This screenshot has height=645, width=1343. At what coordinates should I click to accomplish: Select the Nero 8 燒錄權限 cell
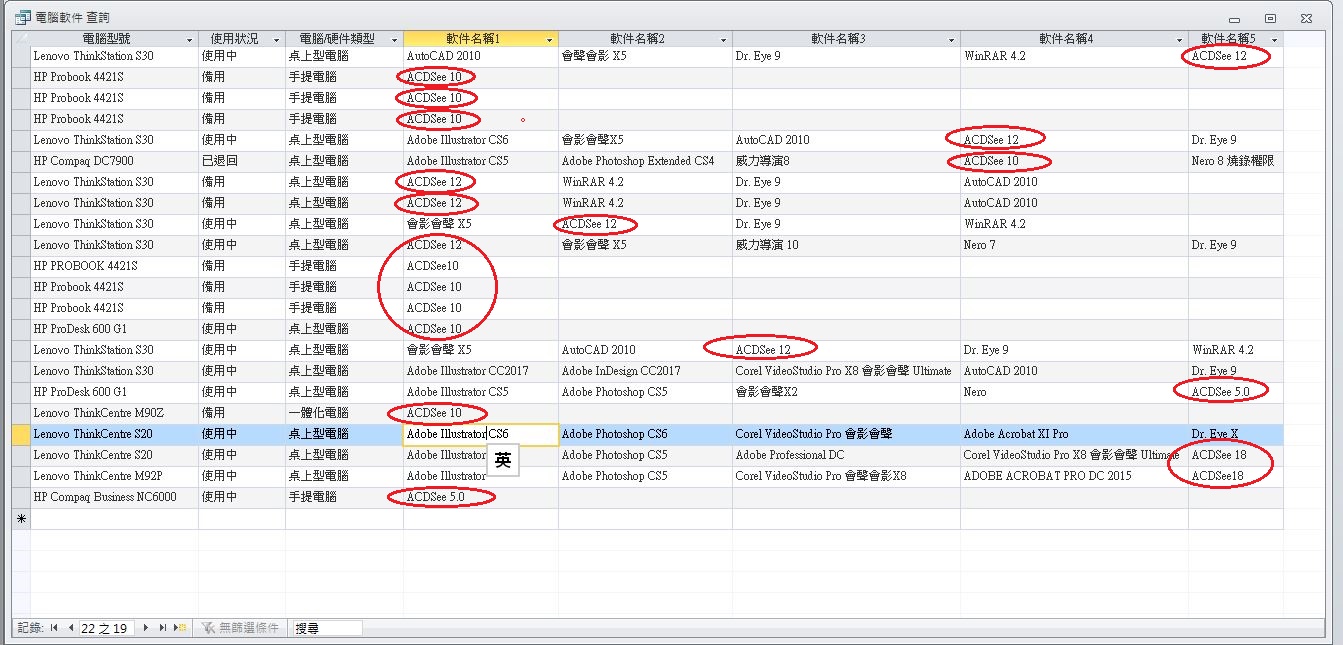click(x=1236, y=161)
